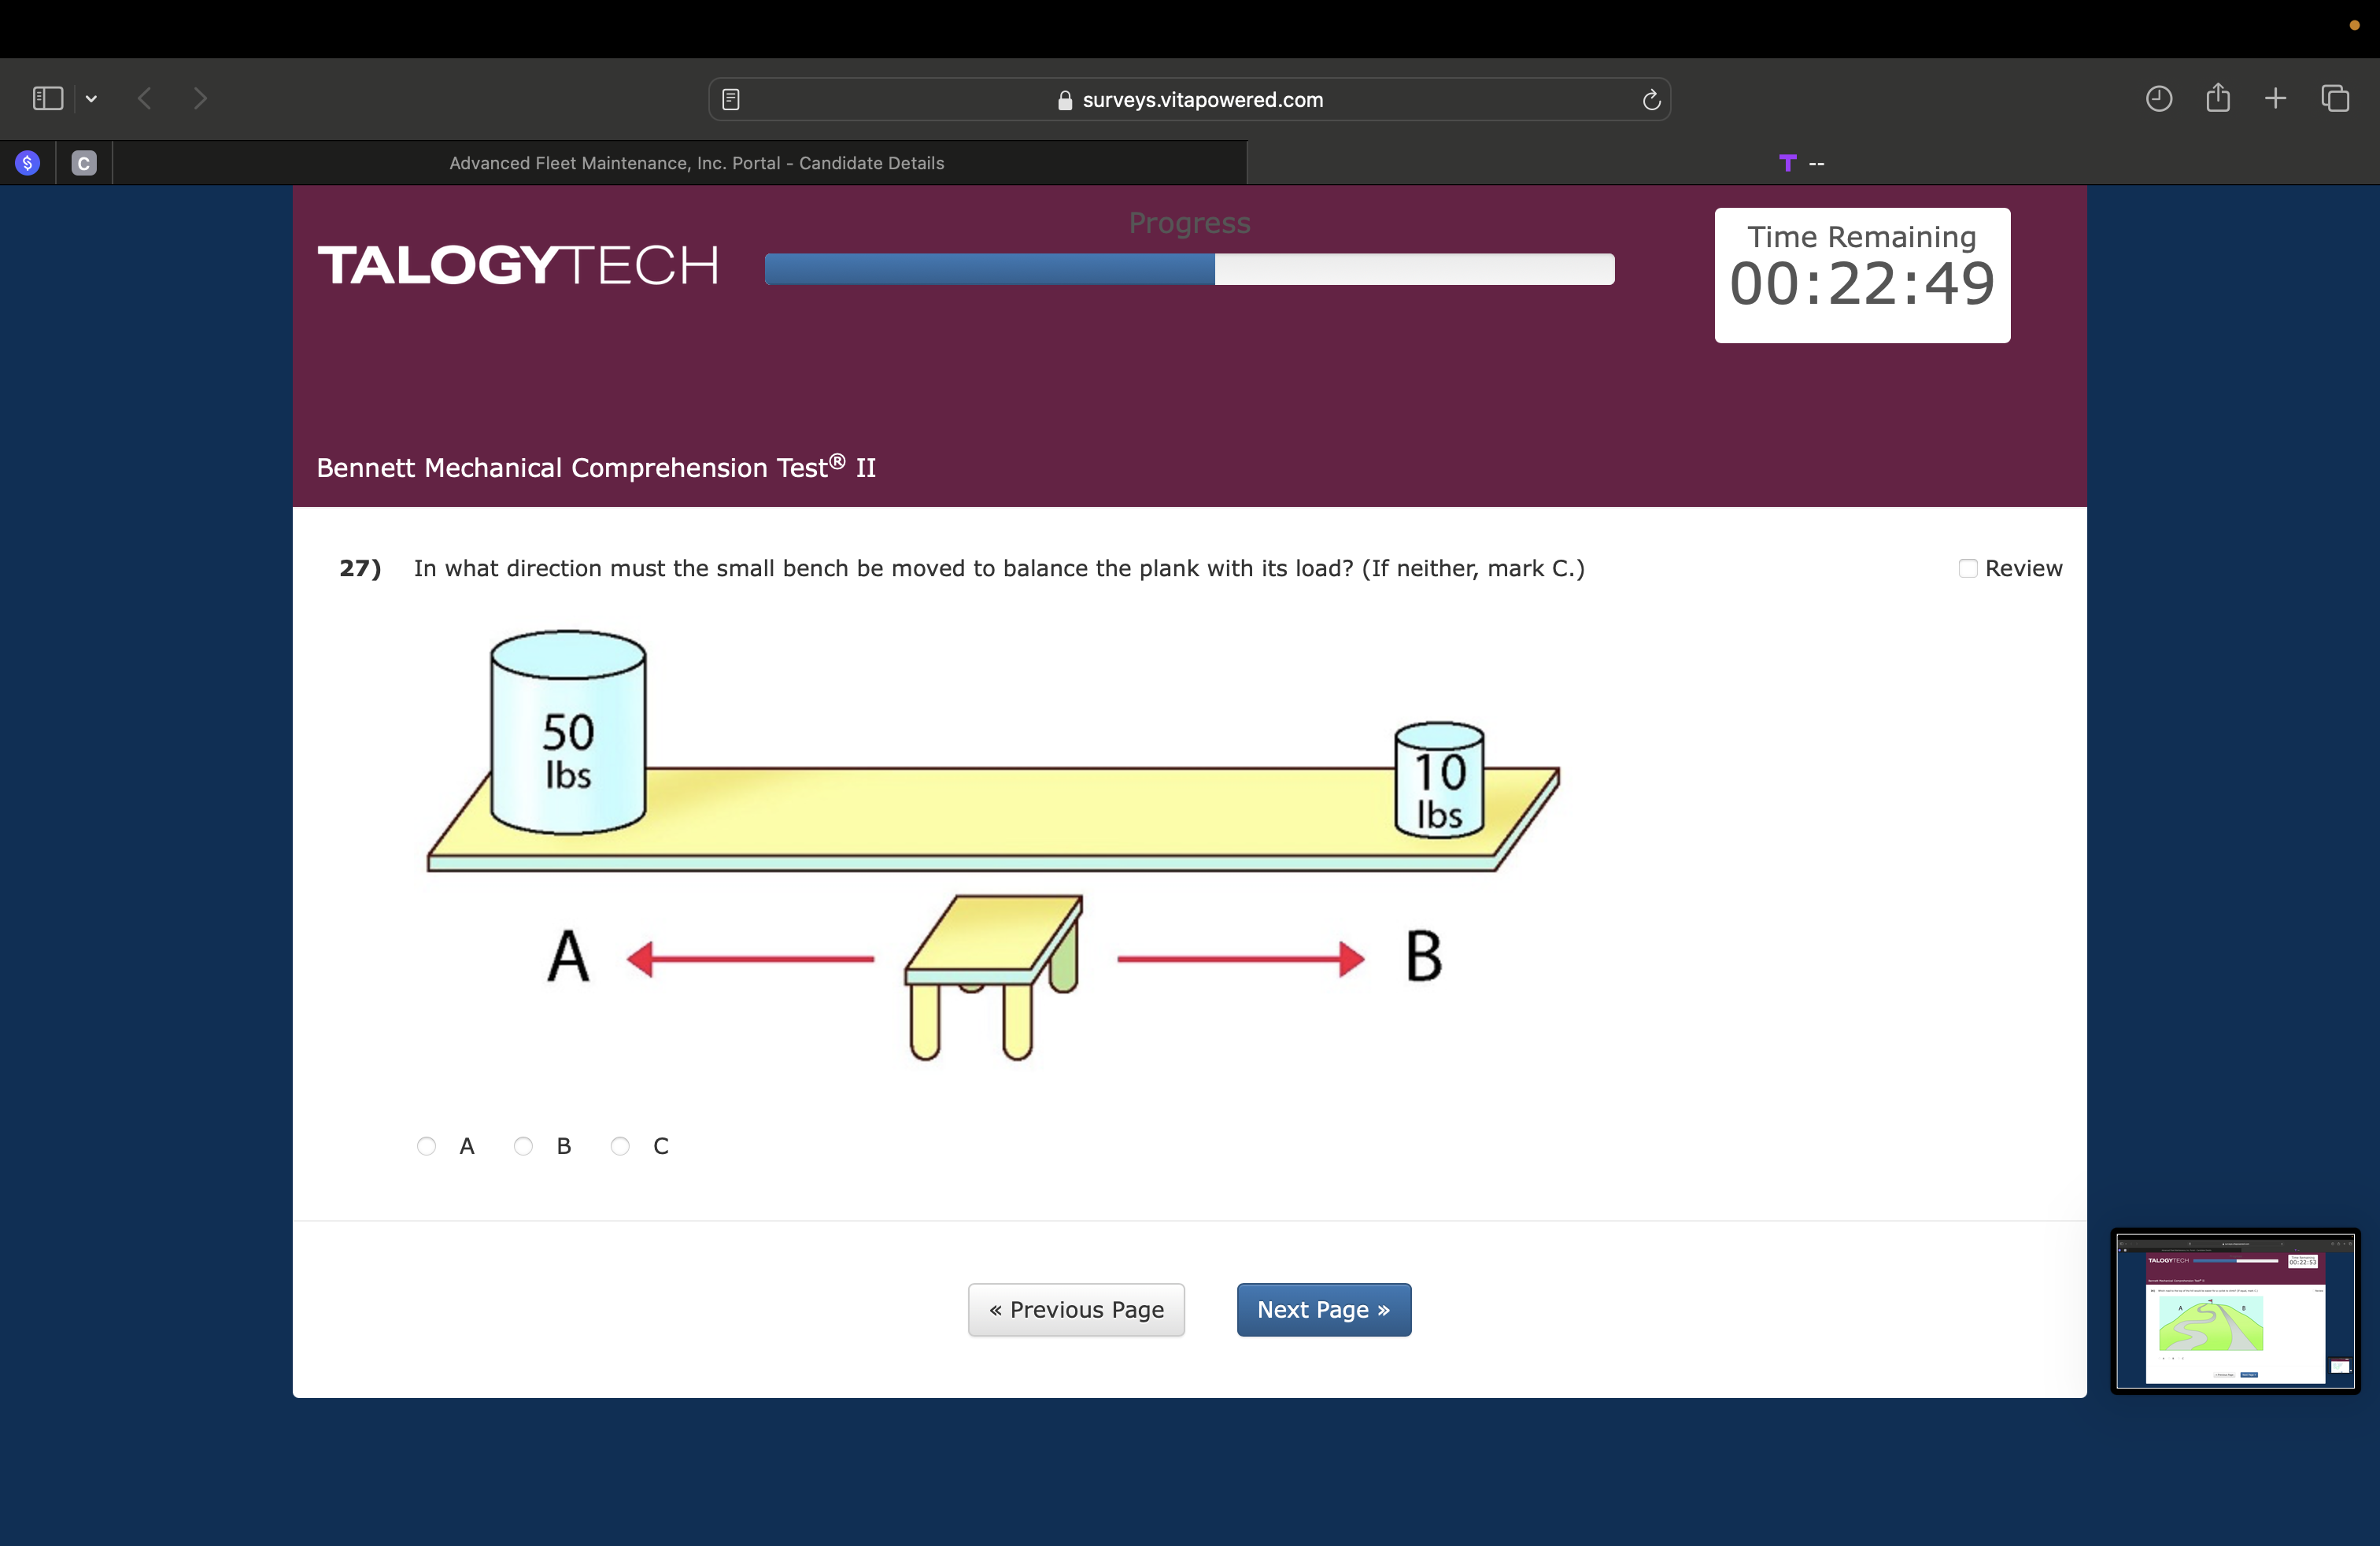Open the tab groups dropdown arrow

(x=91, y=98)
